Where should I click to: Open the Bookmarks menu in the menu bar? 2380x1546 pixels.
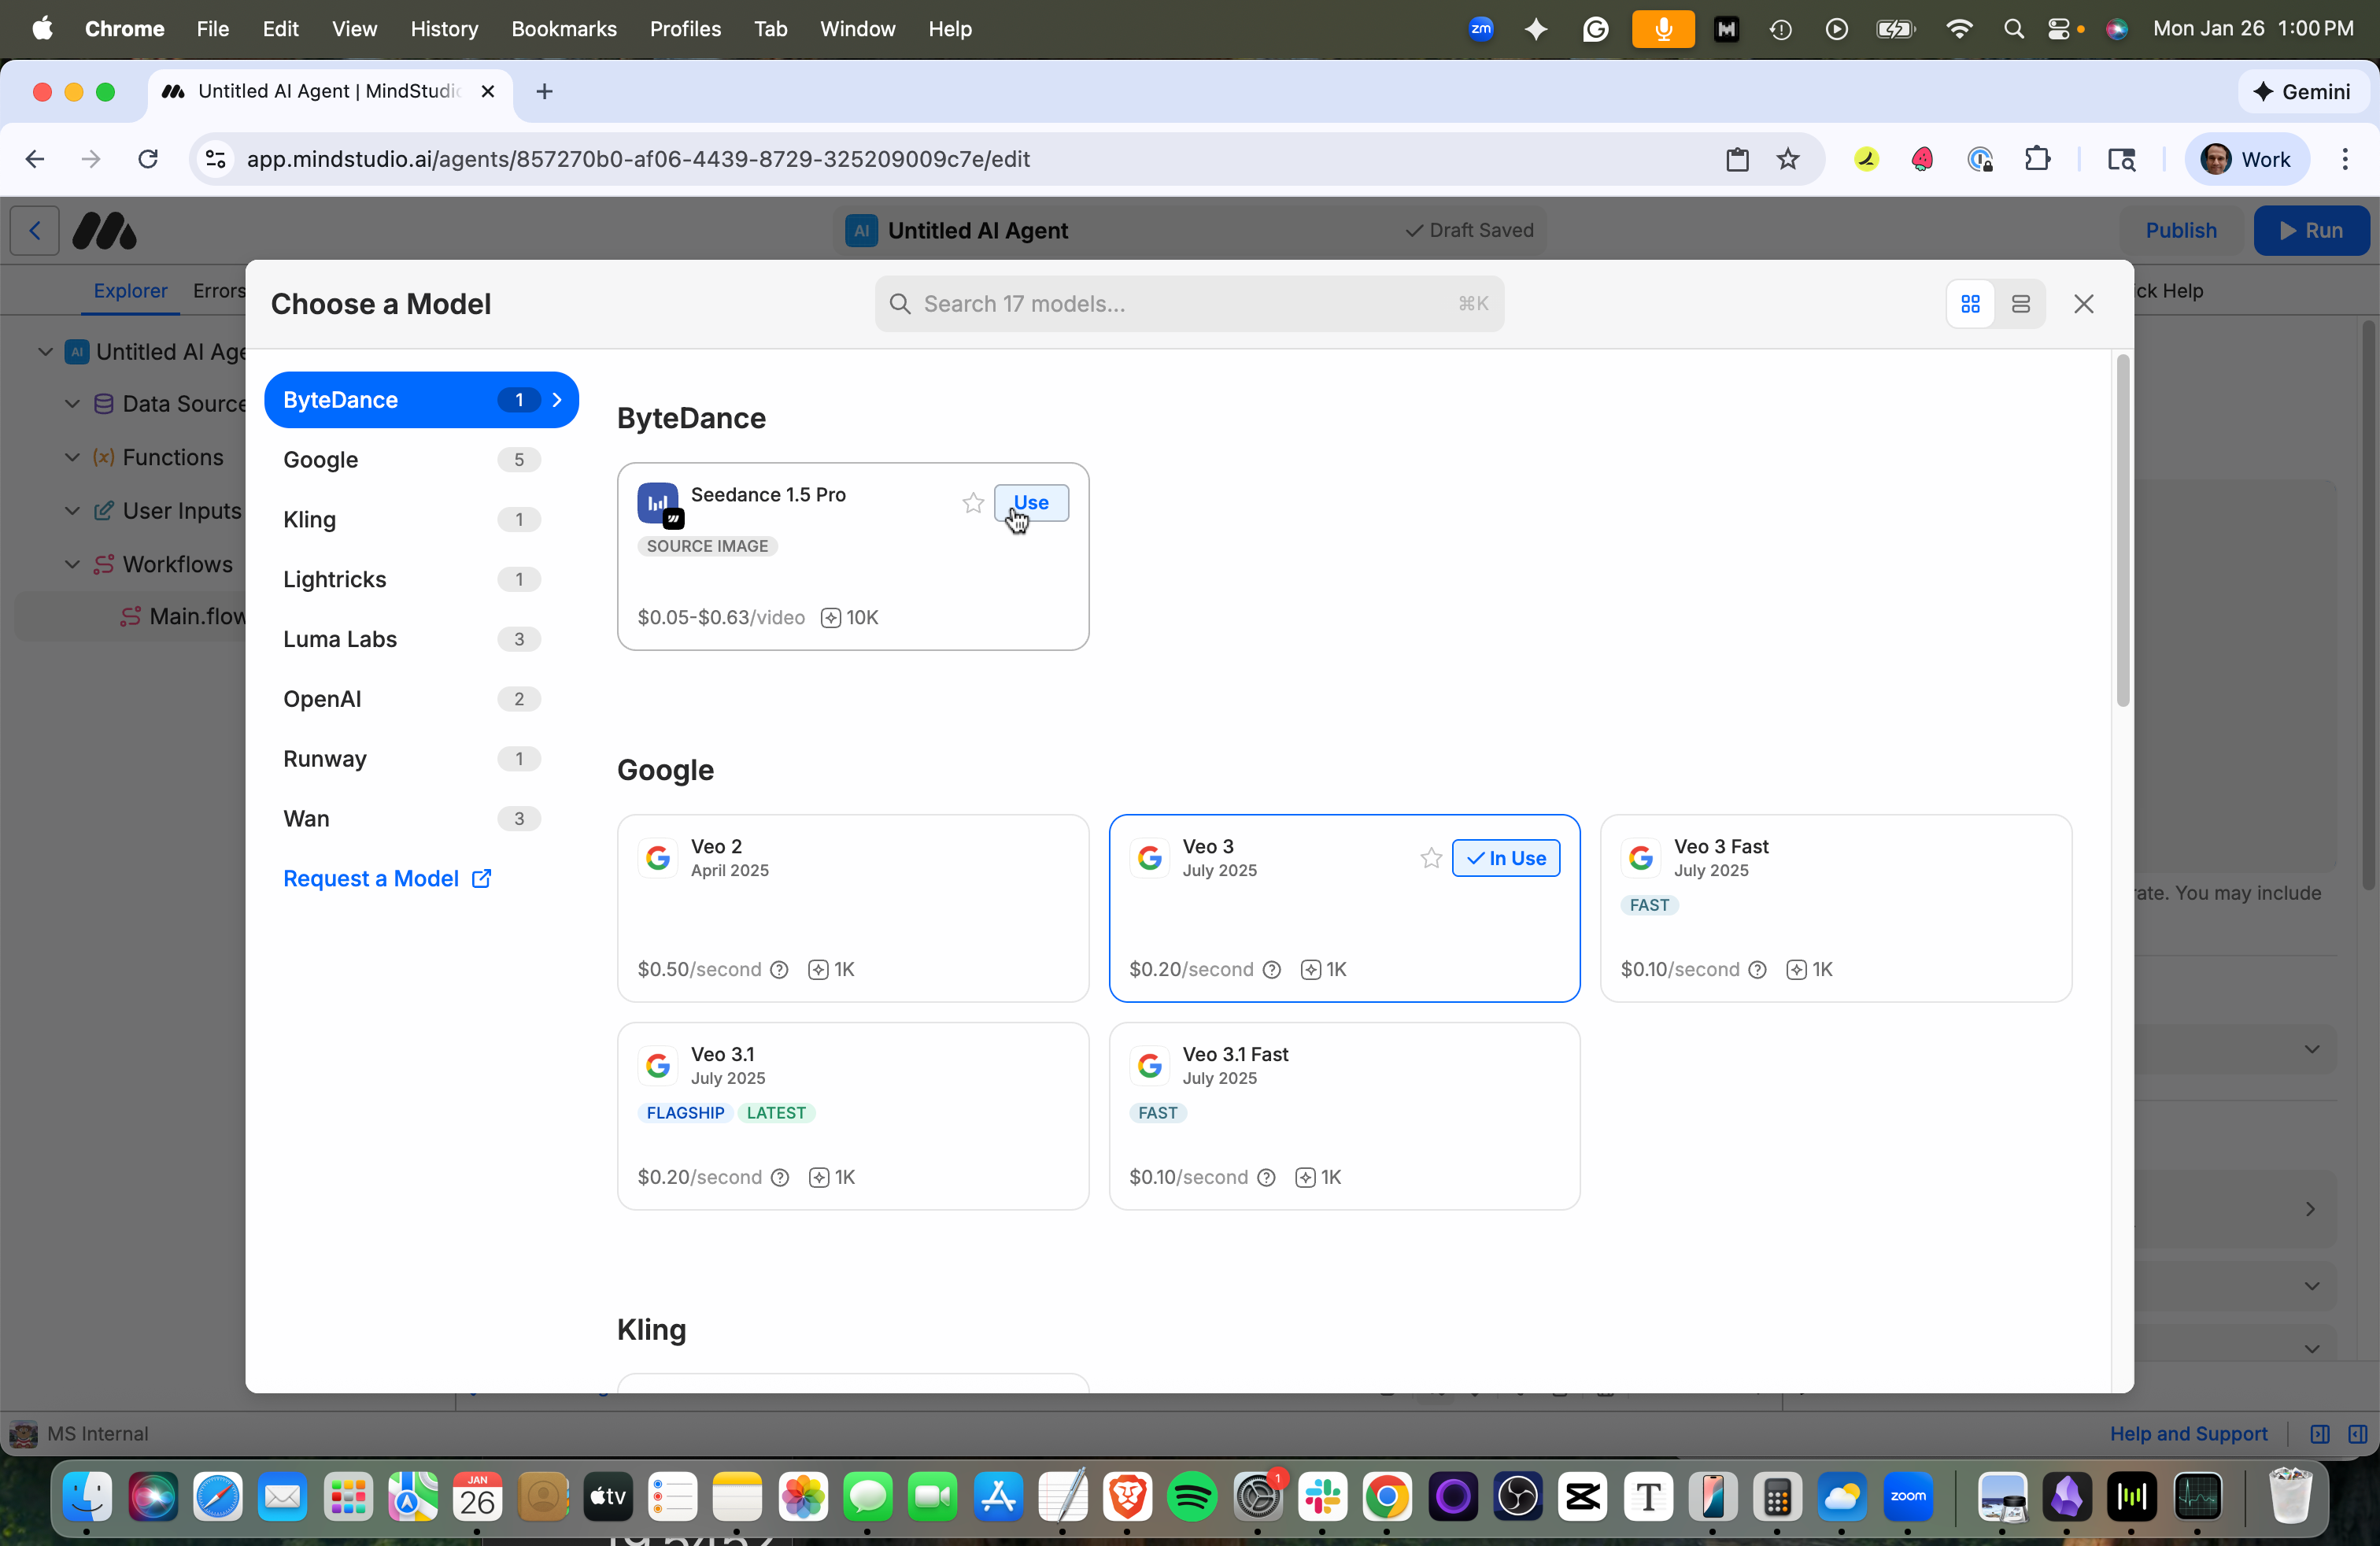563,29
